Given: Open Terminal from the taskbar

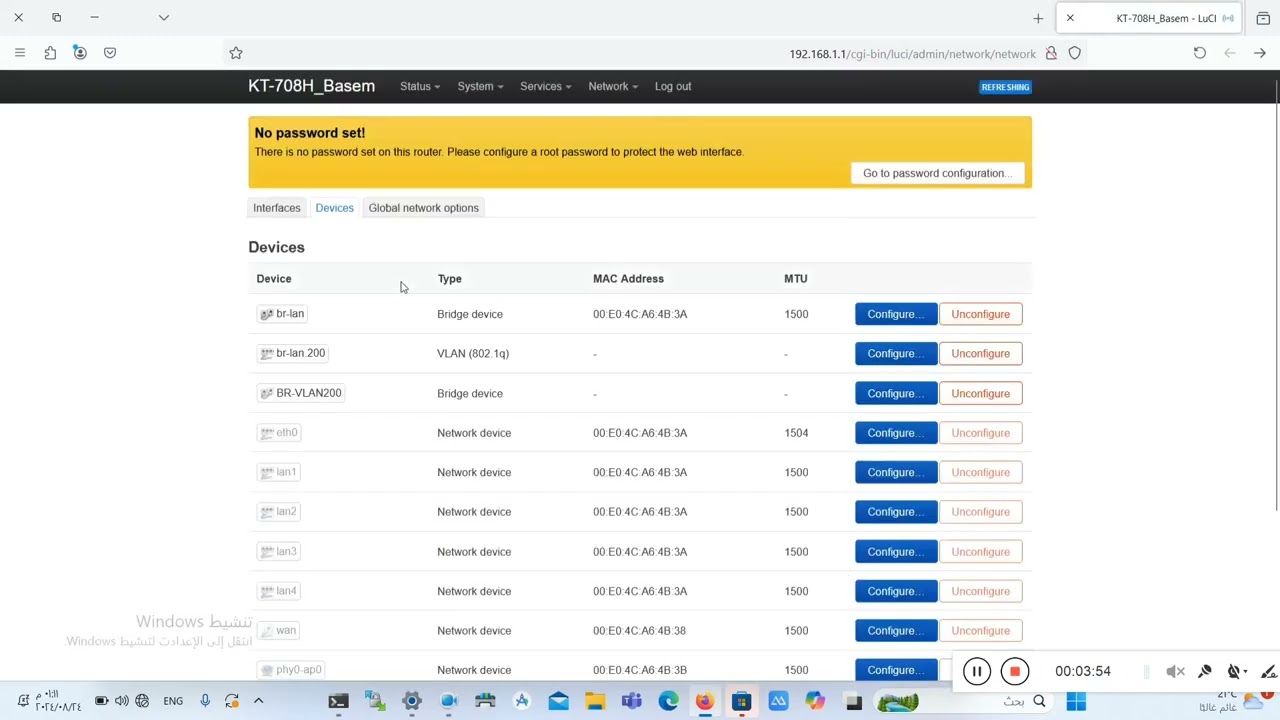Looking at the screenshot, I should coord(338,702).
